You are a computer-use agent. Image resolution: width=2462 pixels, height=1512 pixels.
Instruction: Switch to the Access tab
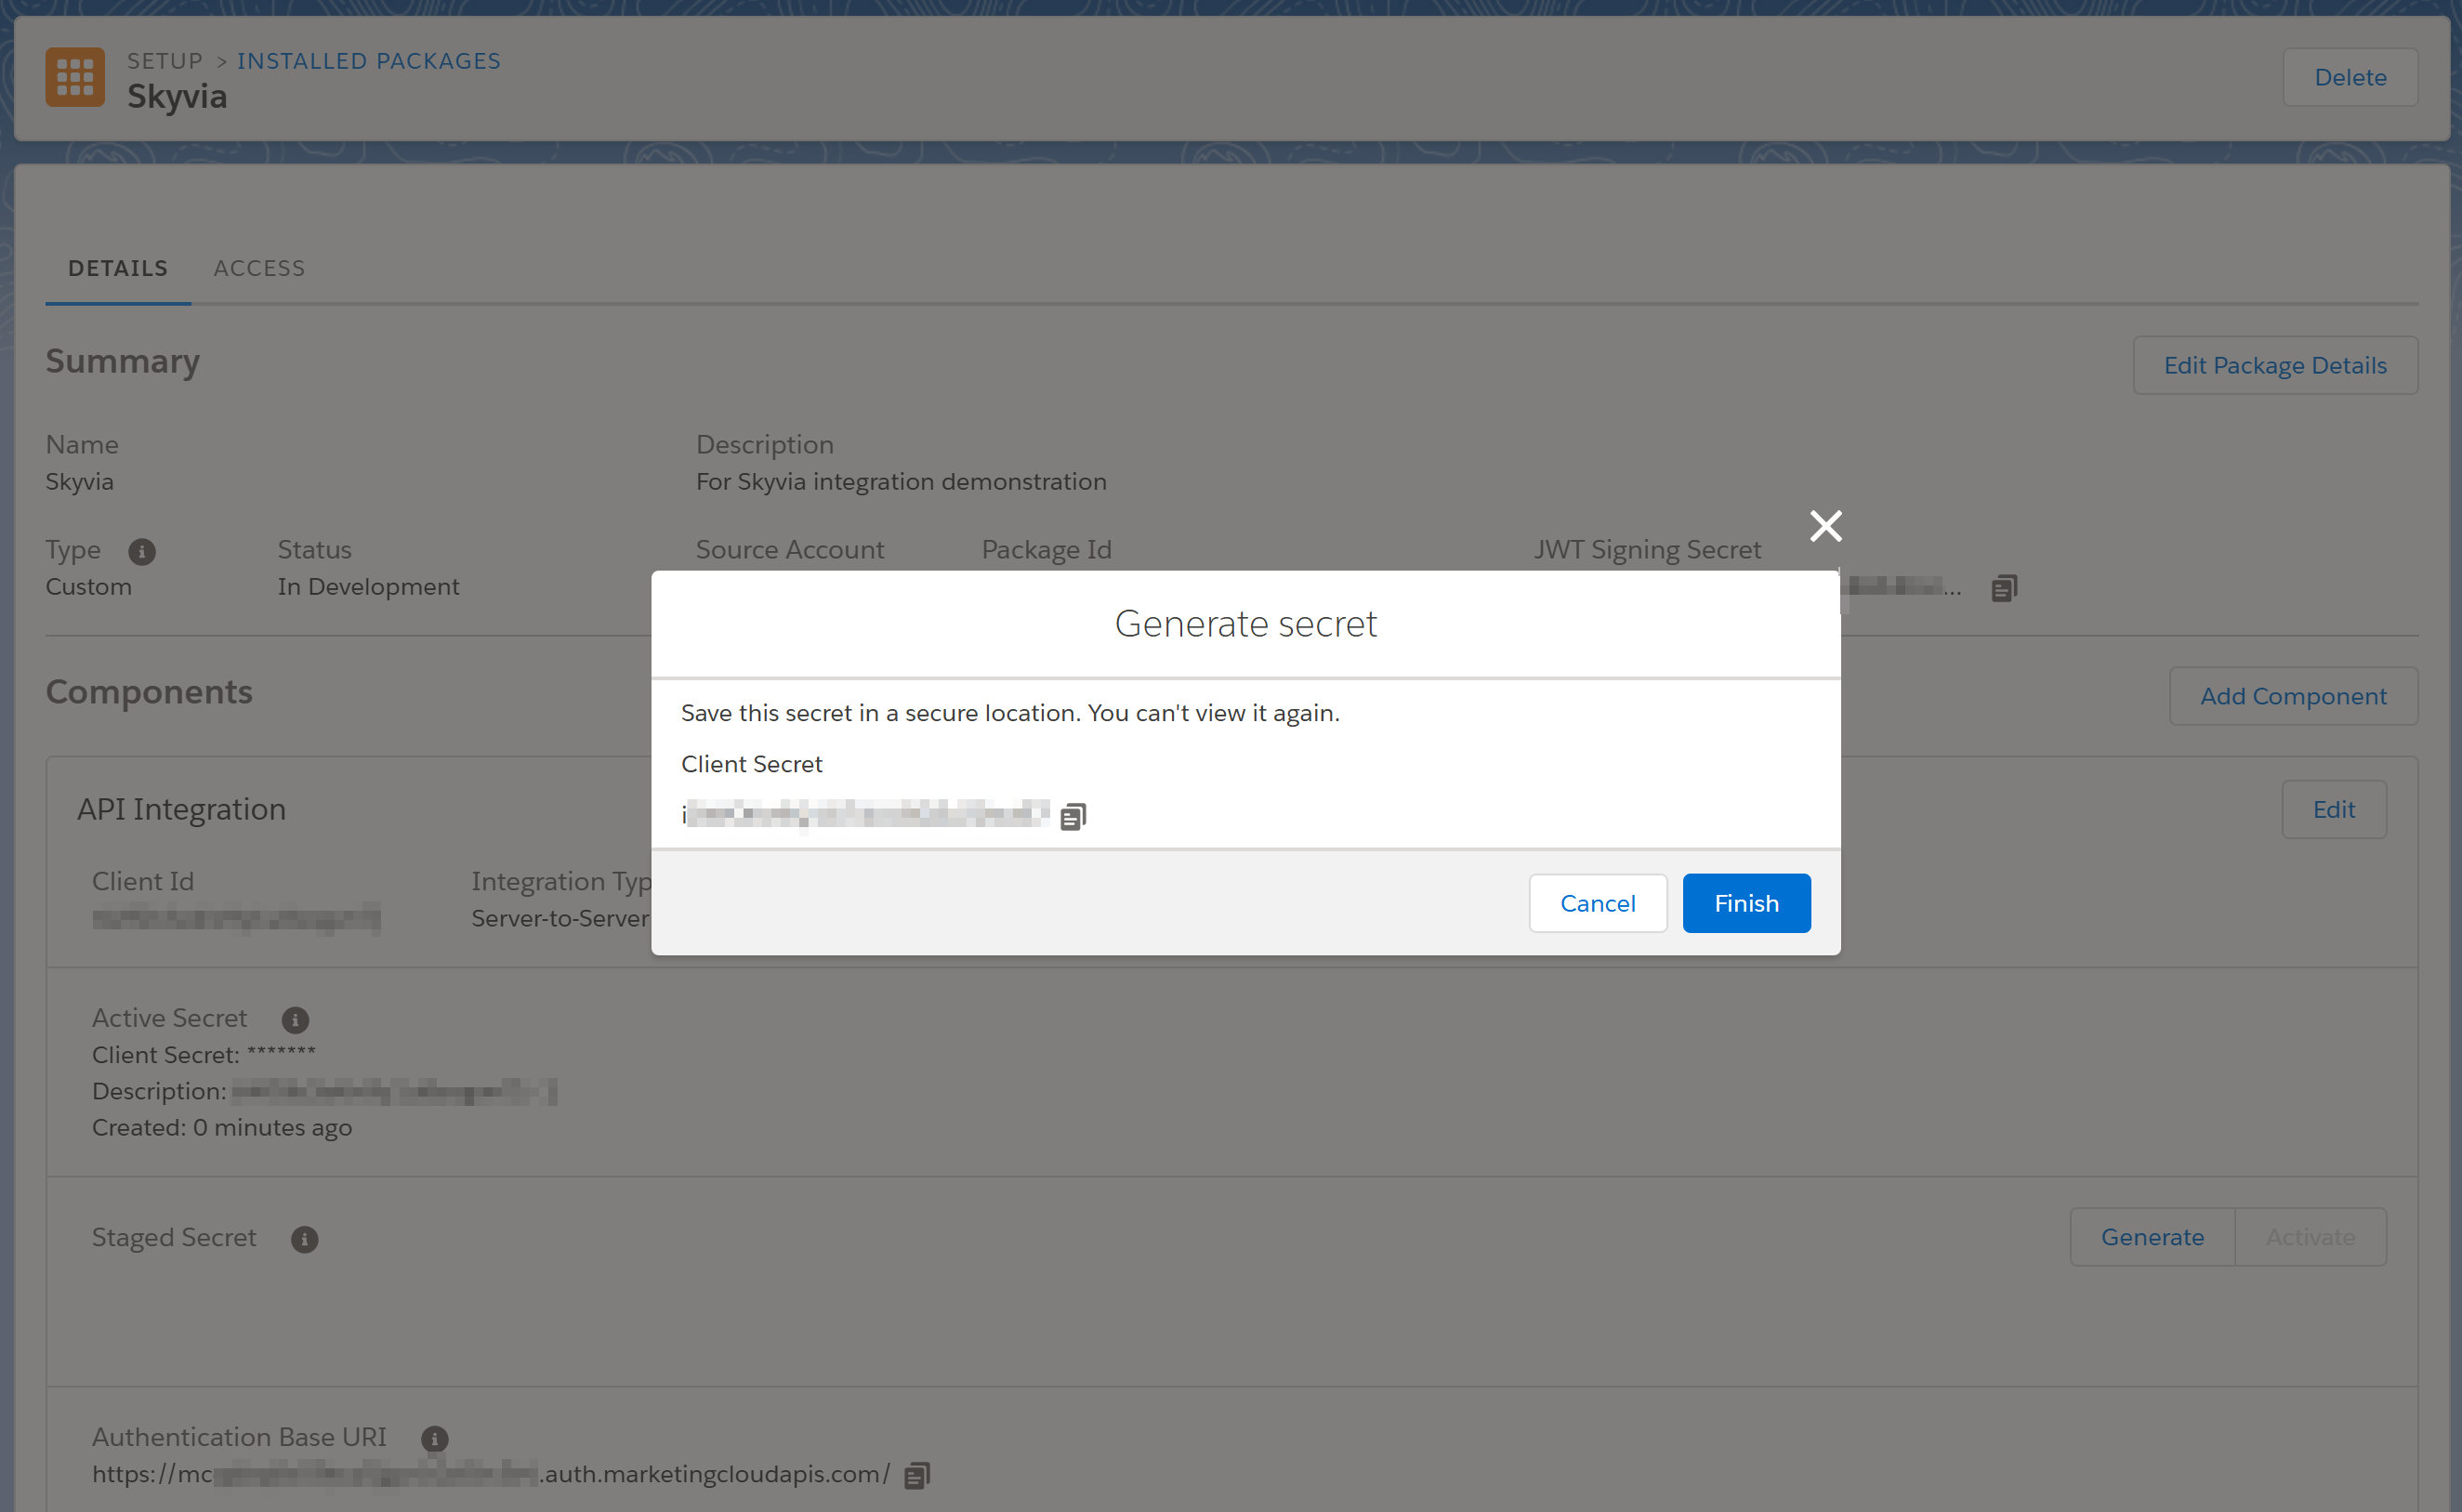point(259,268)
